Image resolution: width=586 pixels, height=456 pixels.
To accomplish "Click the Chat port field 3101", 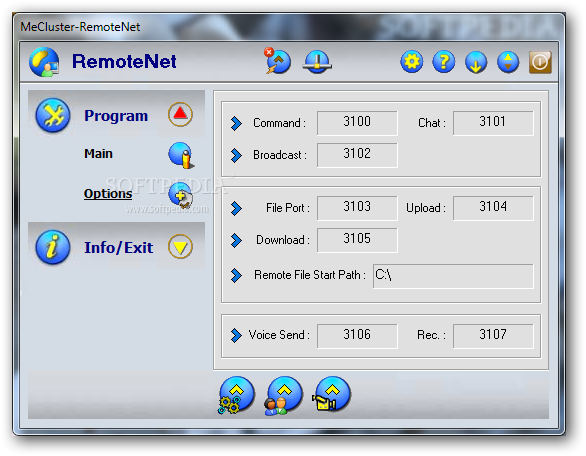I will coord(493,123).
